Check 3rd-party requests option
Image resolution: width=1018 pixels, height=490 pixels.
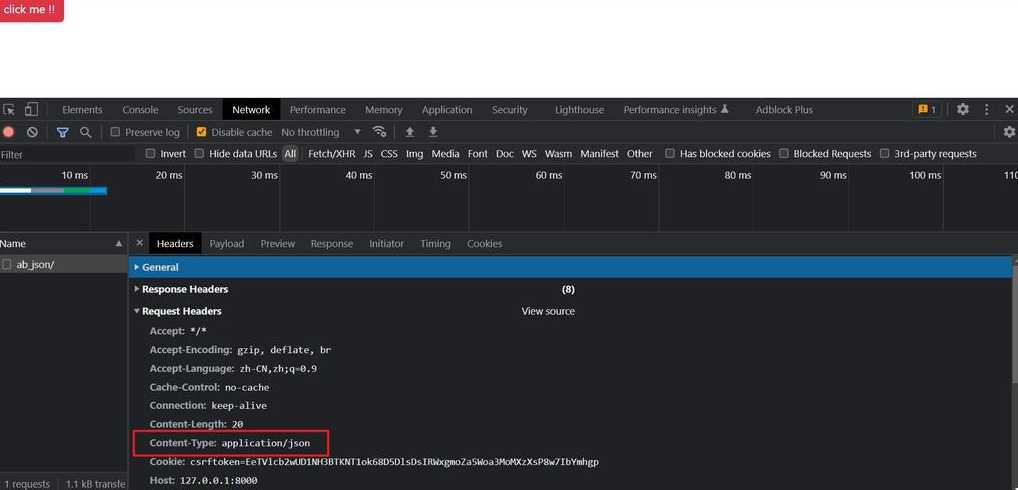pos(884,154)
